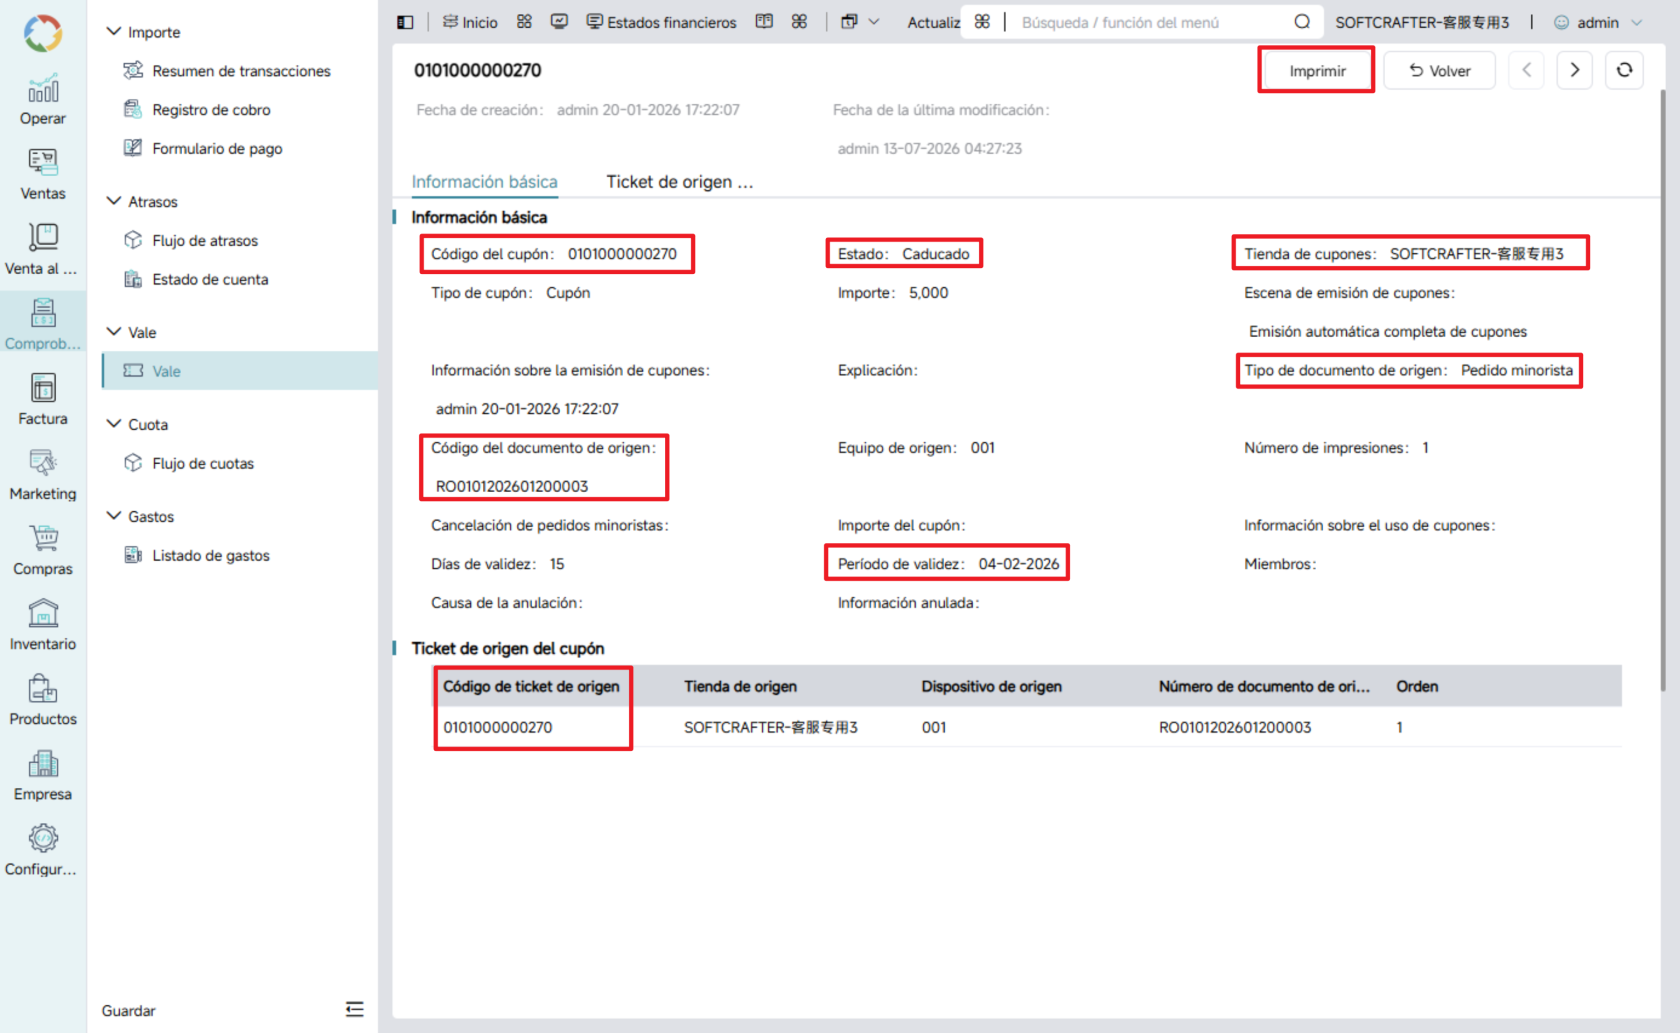Toggle the sidebar panel icon in top bar

click(405, 22)
